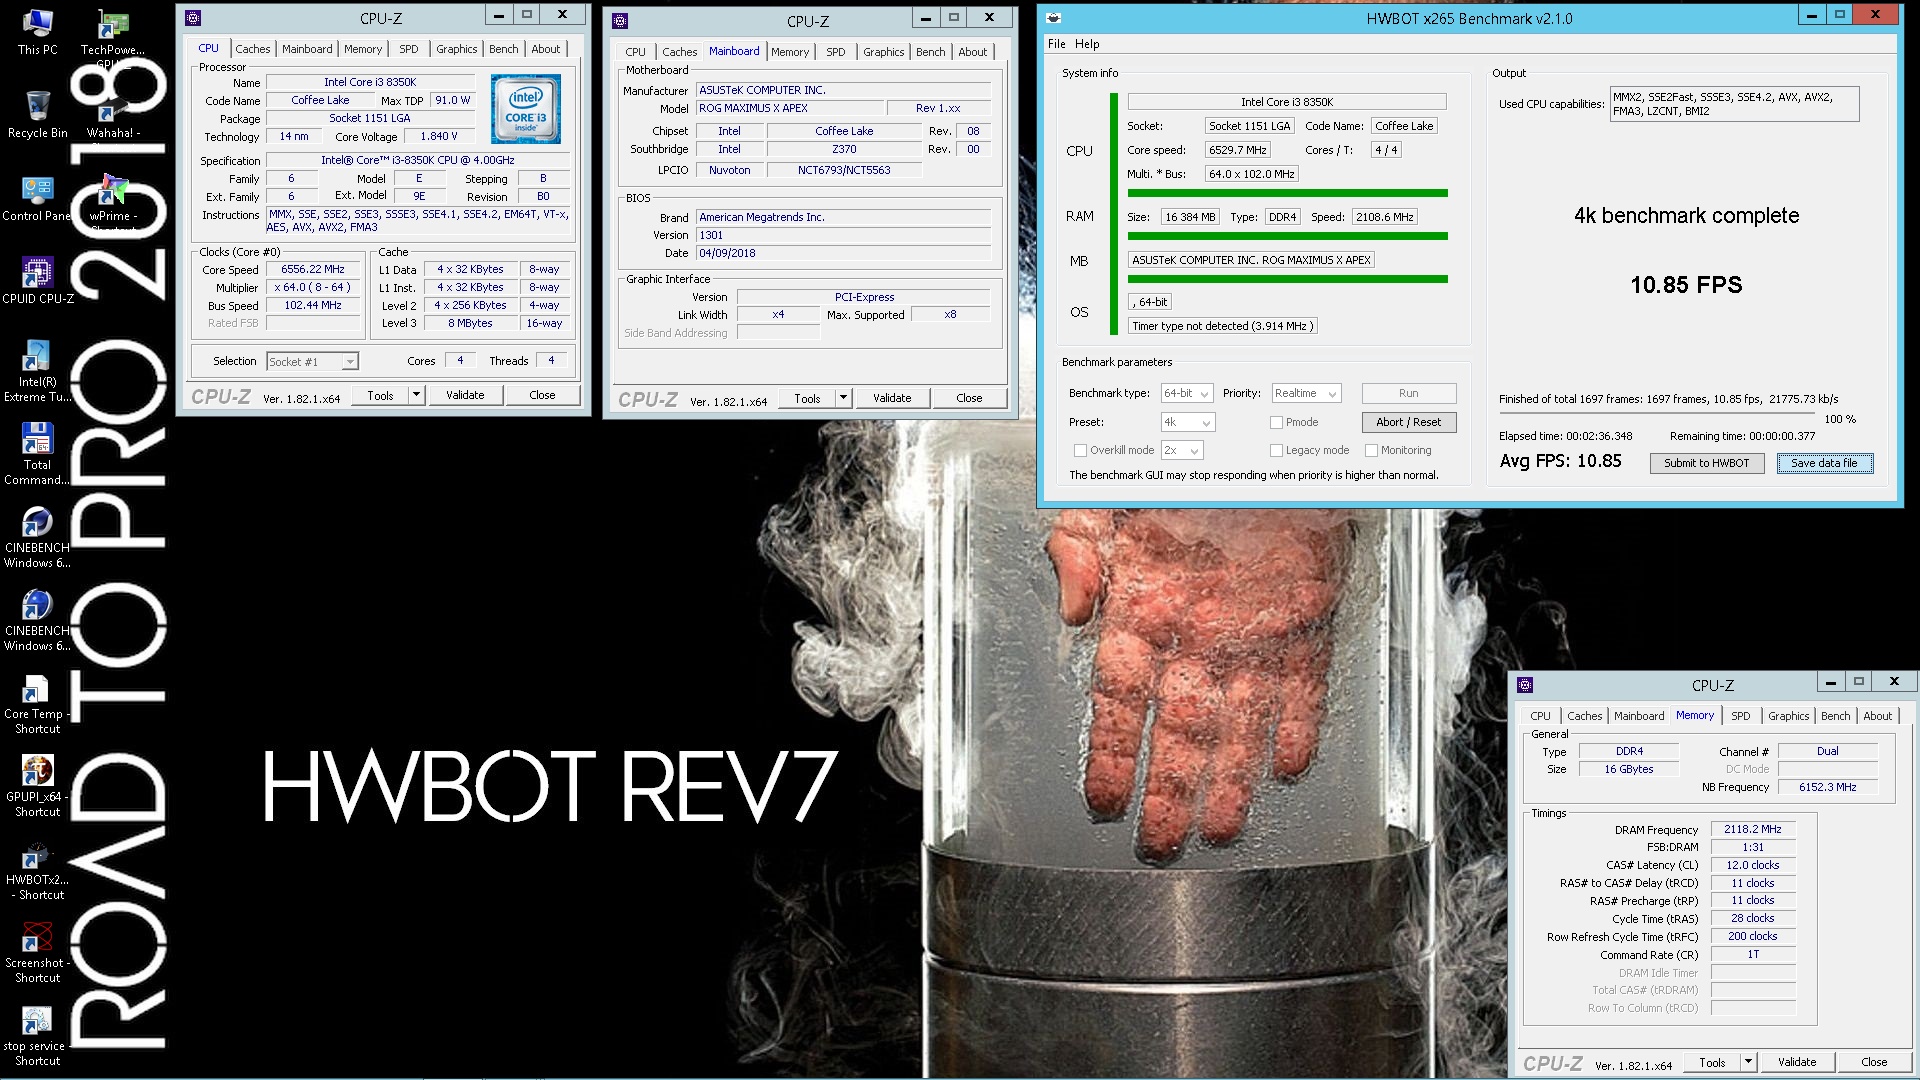This screenshot has height=1080, width=1920.
Task: Click Abort / Reset button
Action: [1408, 422]
